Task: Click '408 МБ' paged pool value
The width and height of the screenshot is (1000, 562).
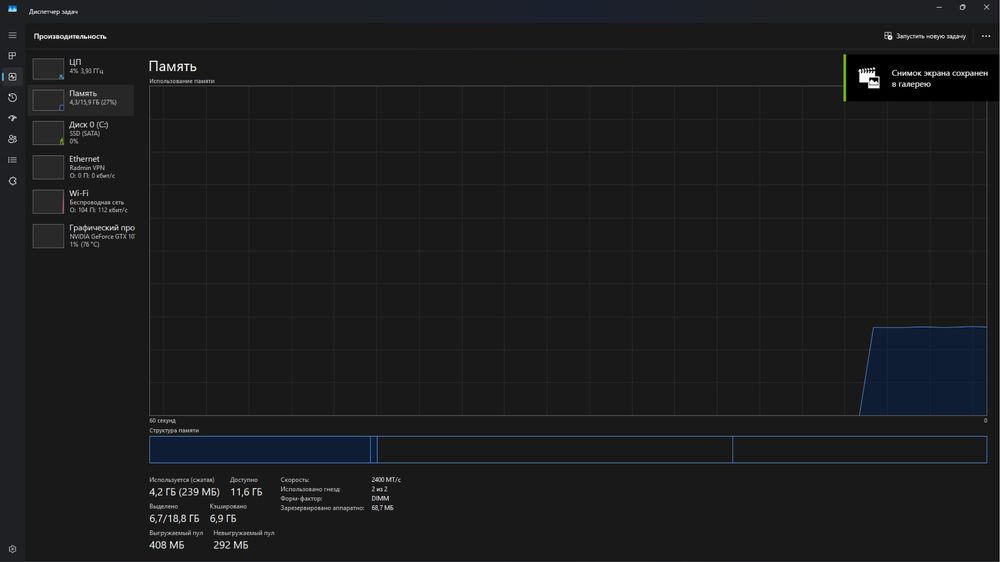Action: pos(166,545)
